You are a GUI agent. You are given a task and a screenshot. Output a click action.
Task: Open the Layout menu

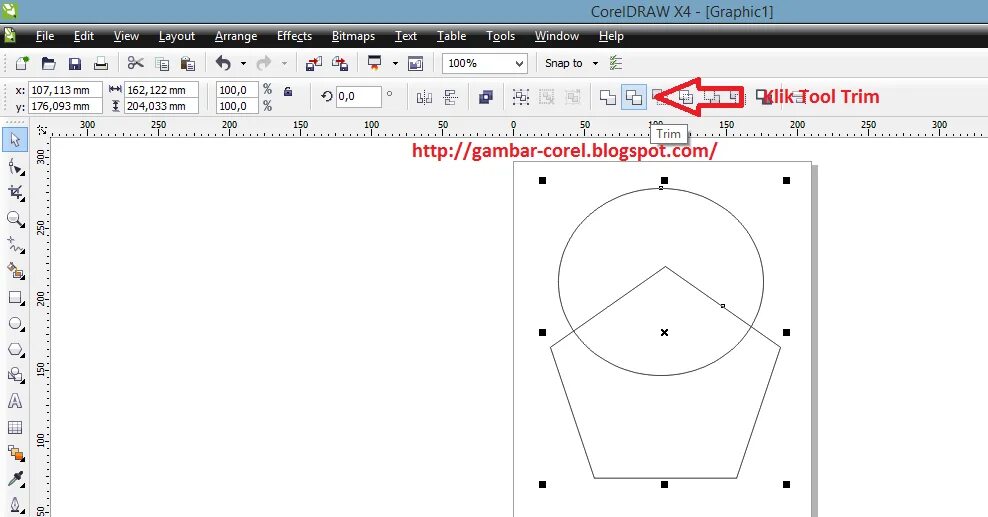tap(176, 36)
